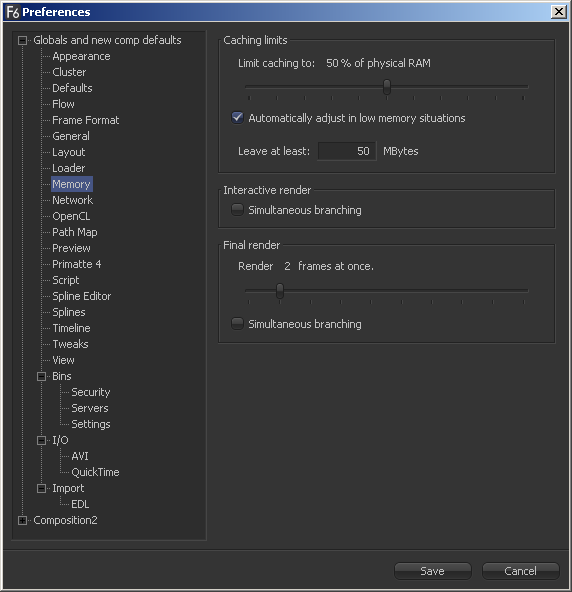Click the Limit caching RAM slider handle
The width and height of the screenshot is (572, 592).
(x=387, y=87)
